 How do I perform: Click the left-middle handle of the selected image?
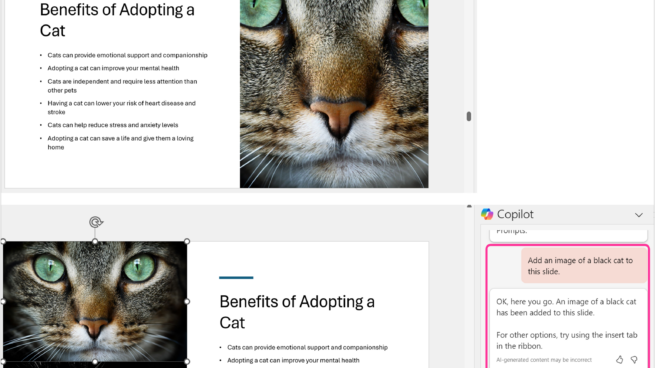click(x=3, y=302)
